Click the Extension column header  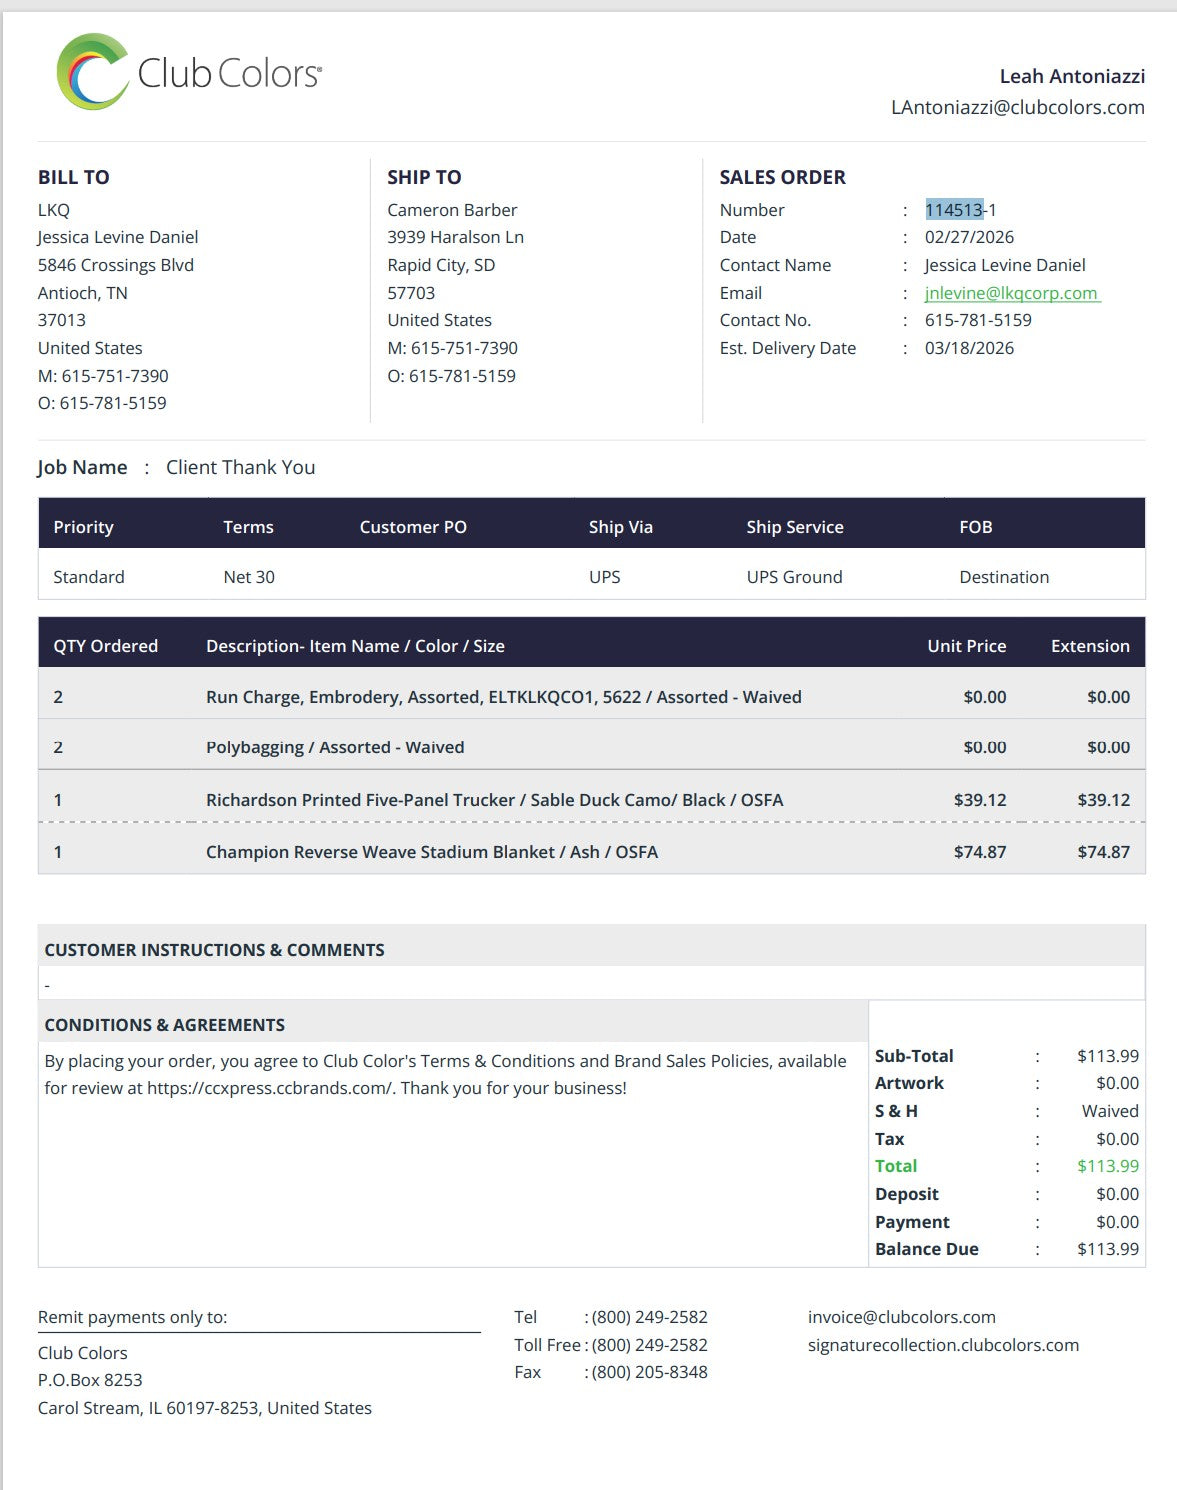[x=1090, y=646]
